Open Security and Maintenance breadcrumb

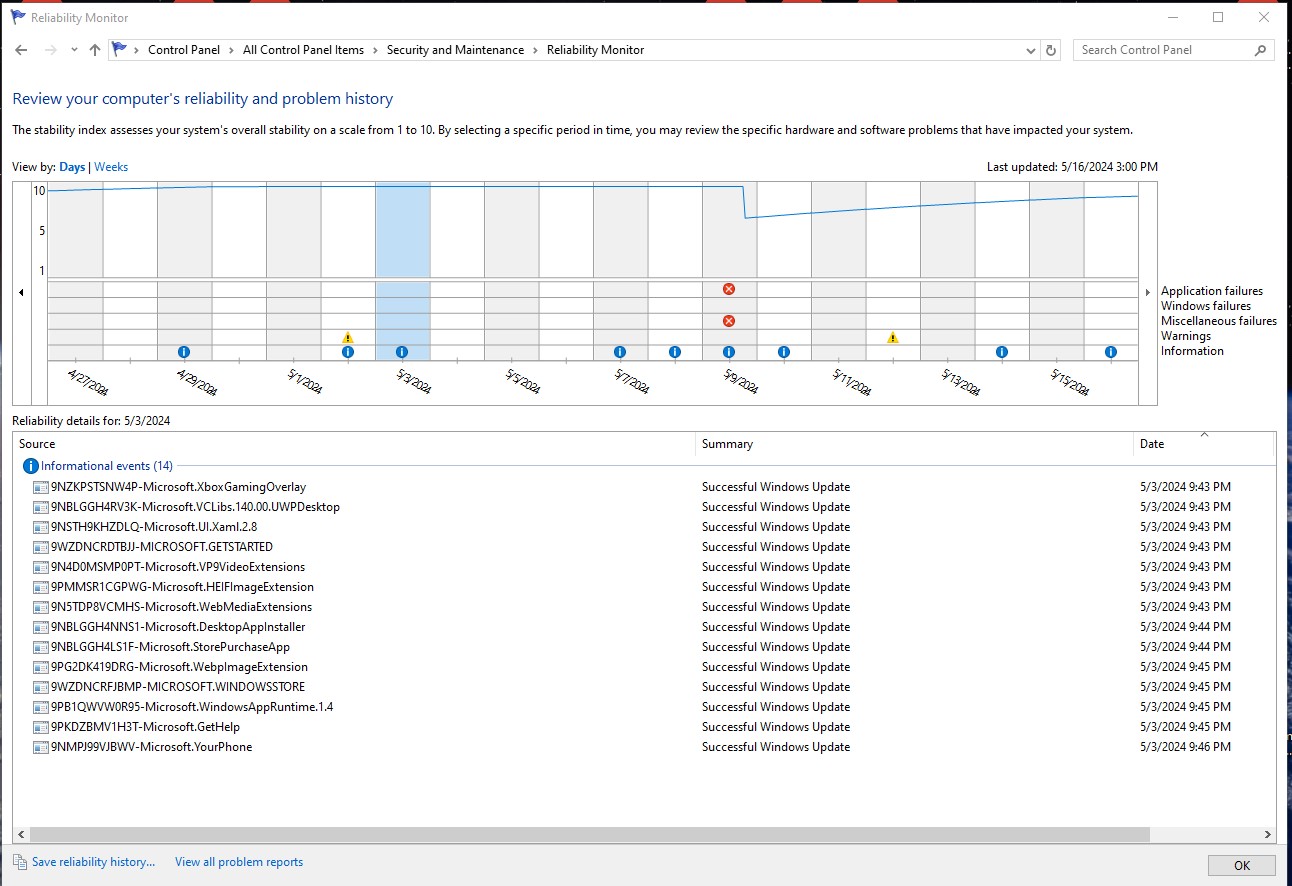455,50
